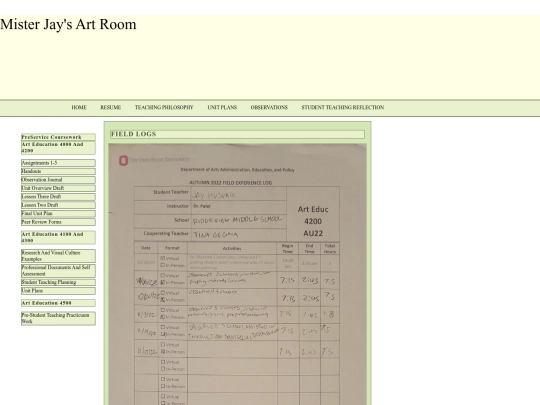540x405 pixels.
Task: Open Assignments 1-5 sidebar link
Action: coord(58,163)
